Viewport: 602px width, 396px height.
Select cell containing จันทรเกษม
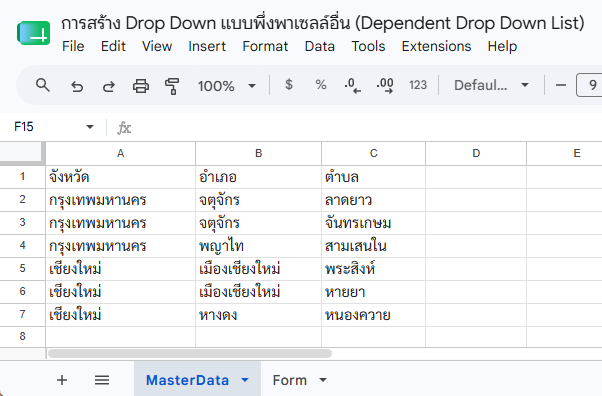(x=374, y=223)
